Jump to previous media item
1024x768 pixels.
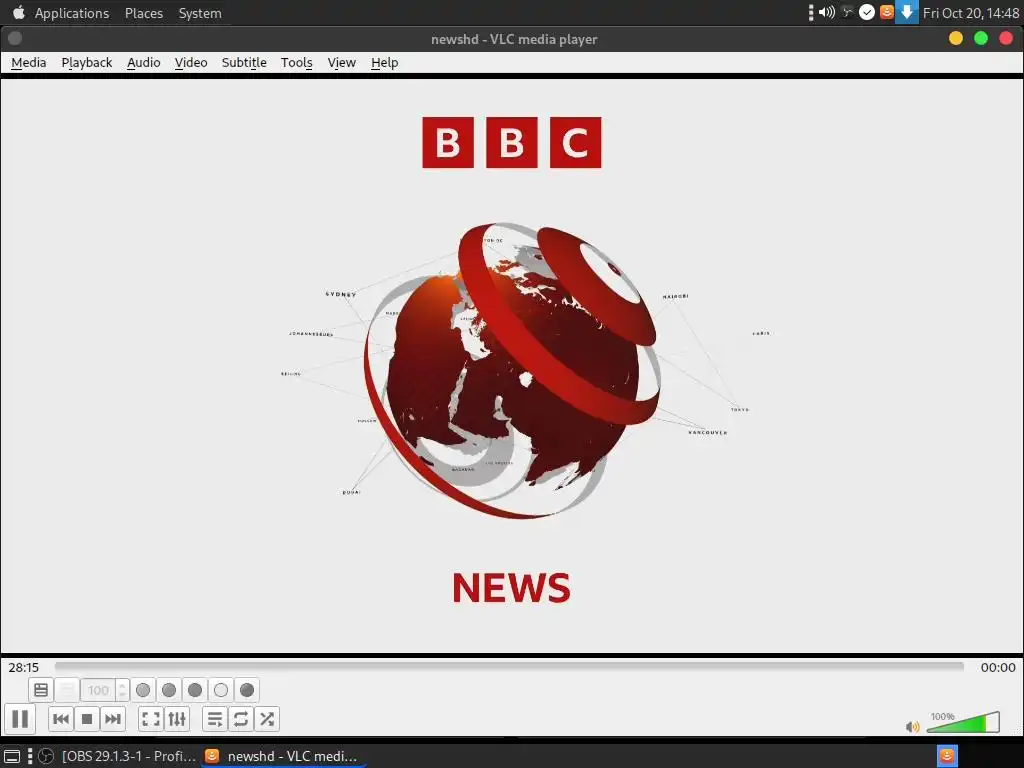pyautogui.click(x=61, y=719)
